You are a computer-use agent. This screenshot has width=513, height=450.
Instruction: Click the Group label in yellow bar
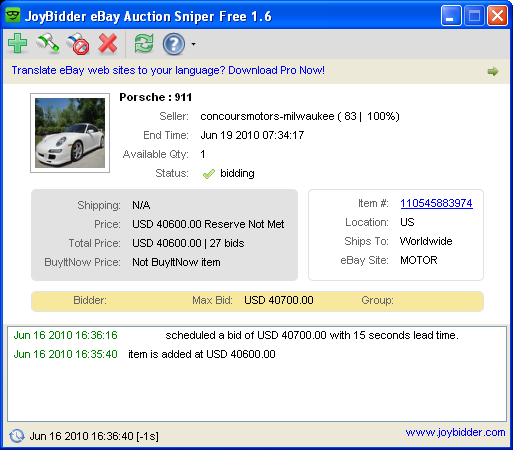(377, 300)
